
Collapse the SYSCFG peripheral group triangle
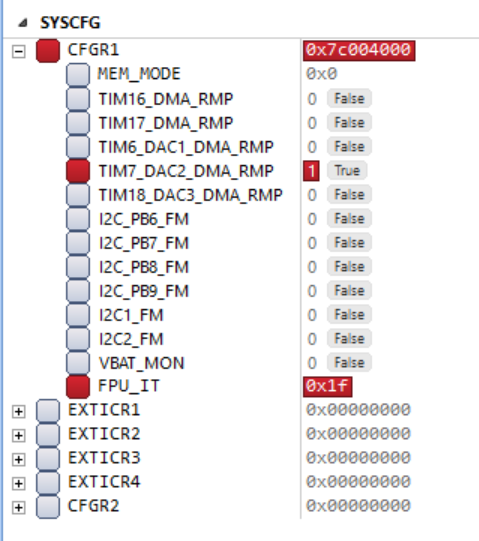click(23, 23)
